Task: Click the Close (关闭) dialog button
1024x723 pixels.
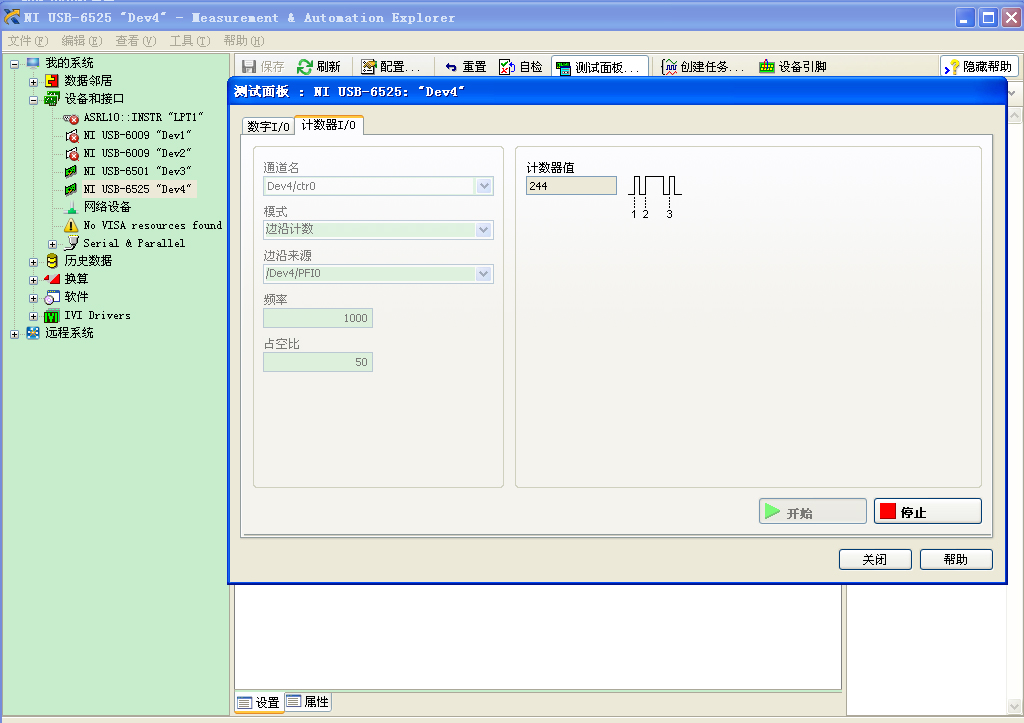Action: click(x=875, y=560)
